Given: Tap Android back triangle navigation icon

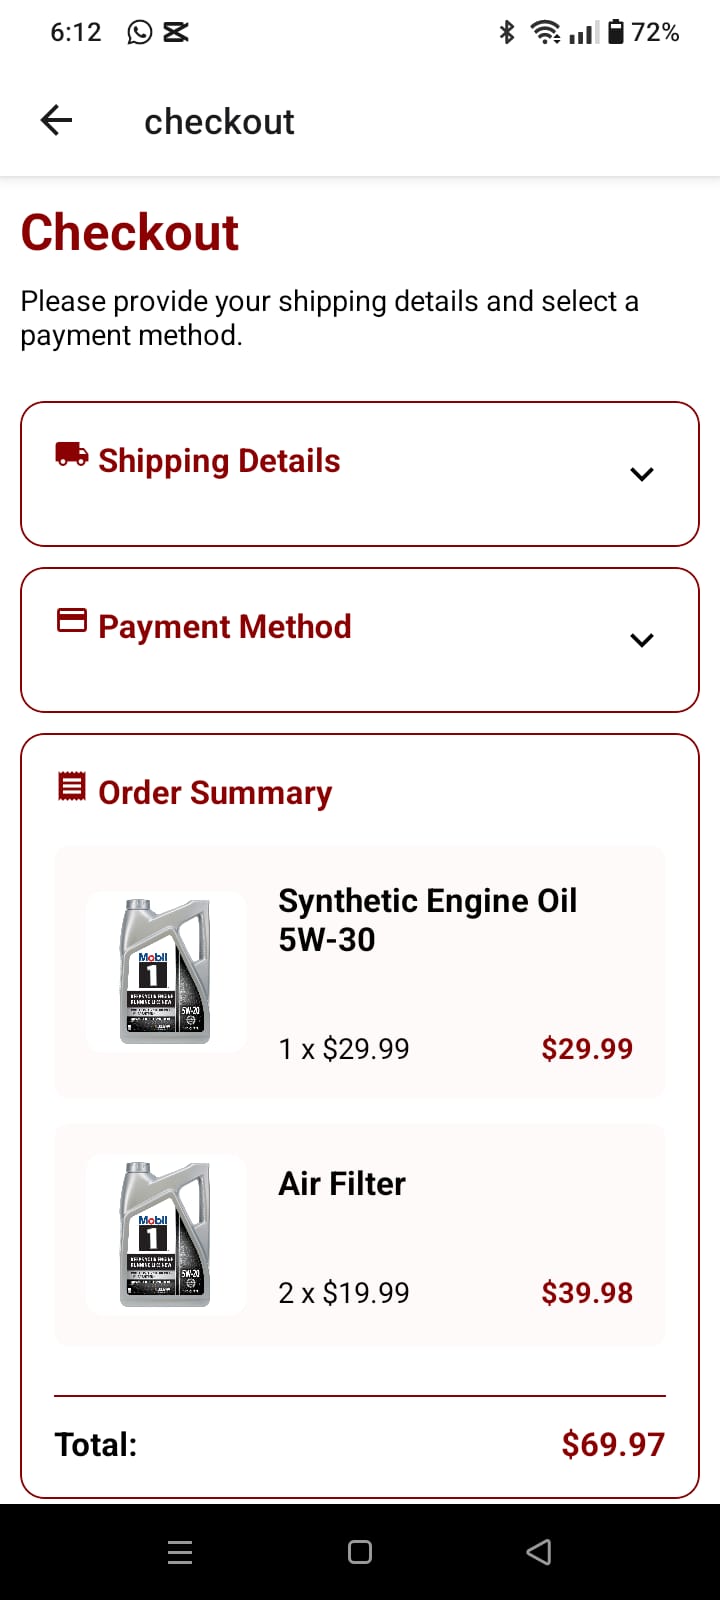Looking at the screenshot, I should (539, 1552).
